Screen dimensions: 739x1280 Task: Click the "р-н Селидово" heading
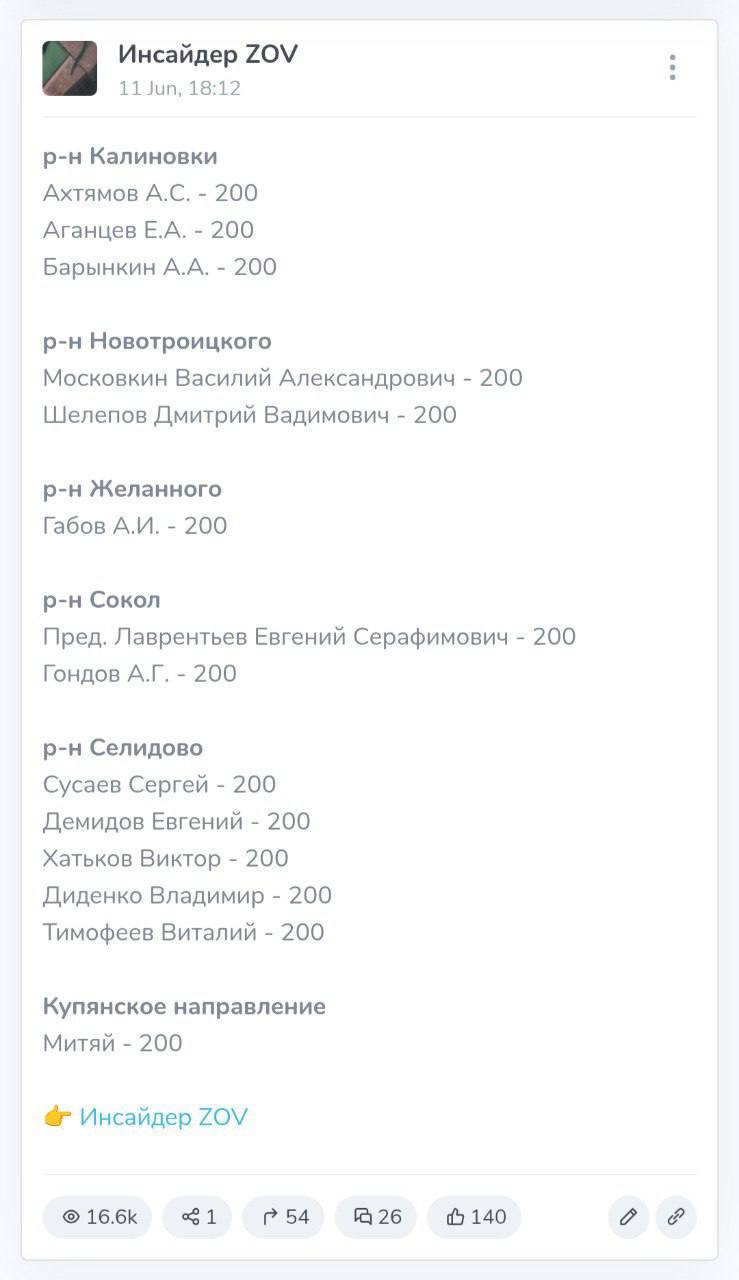point(123,748)
